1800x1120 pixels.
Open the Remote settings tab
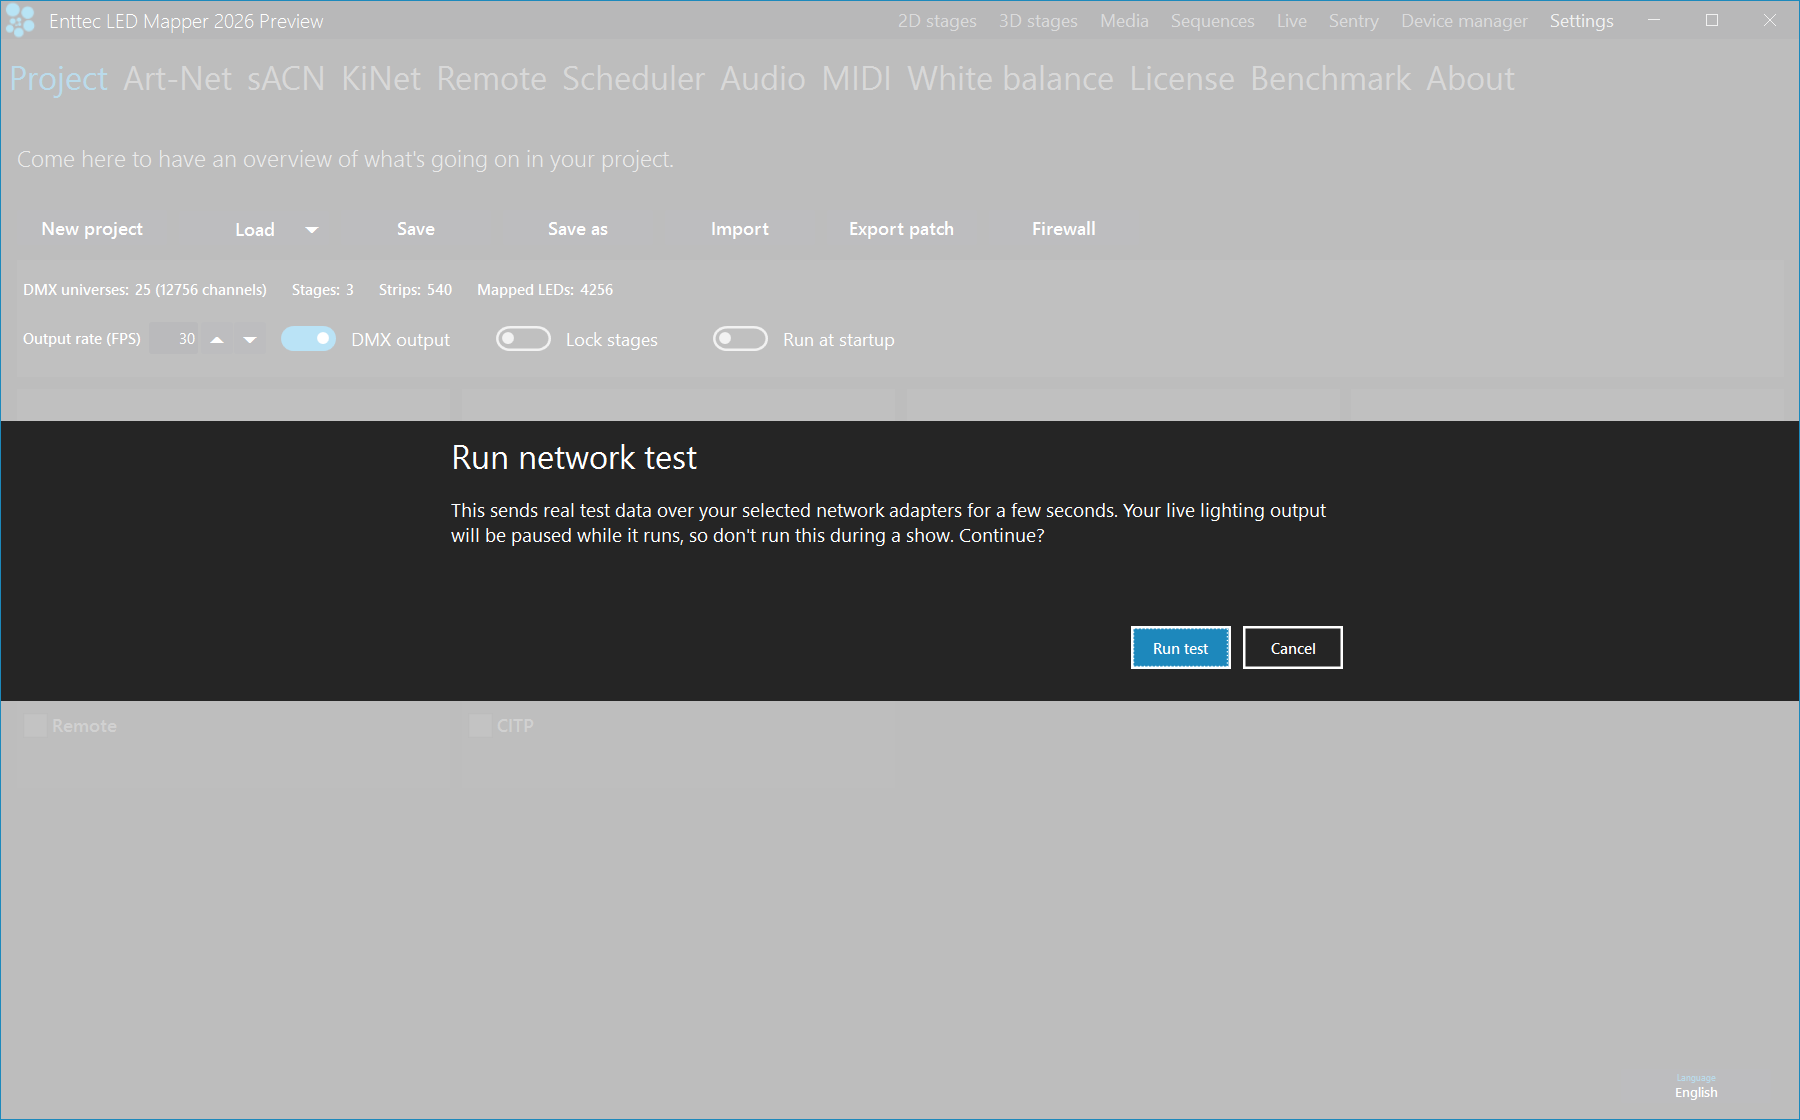[491, 79]
